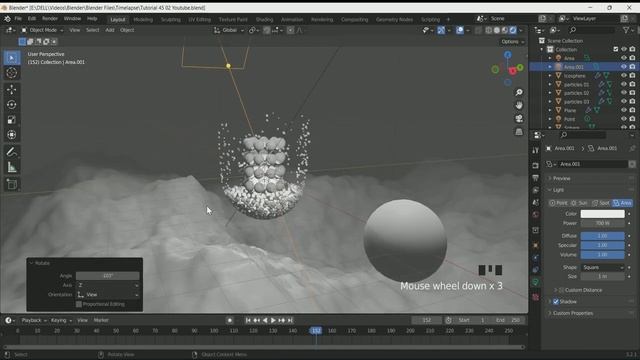
Task: Select the Measure tool in the viewport toolbar
Action: (11, 167)
